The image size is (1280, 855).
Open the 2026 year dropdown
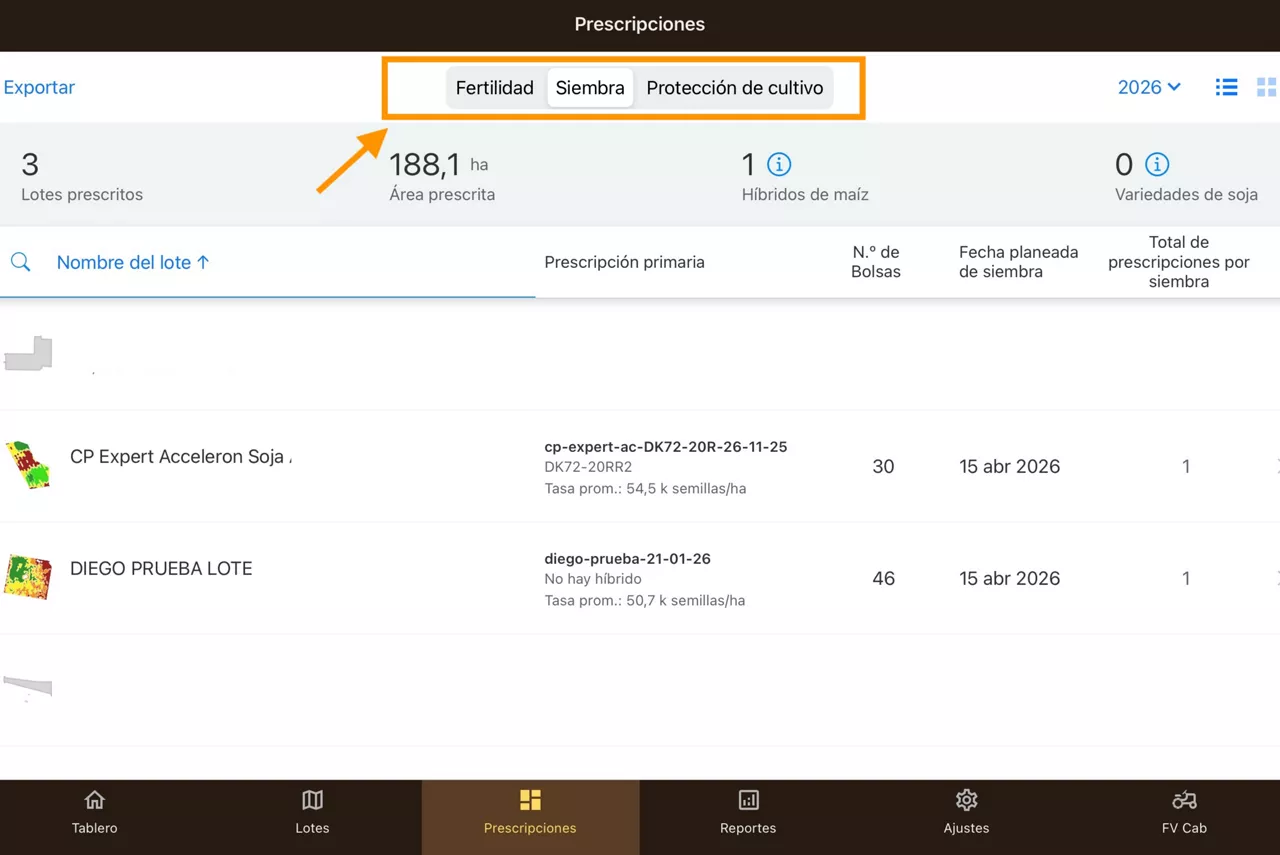(1148, 87)
